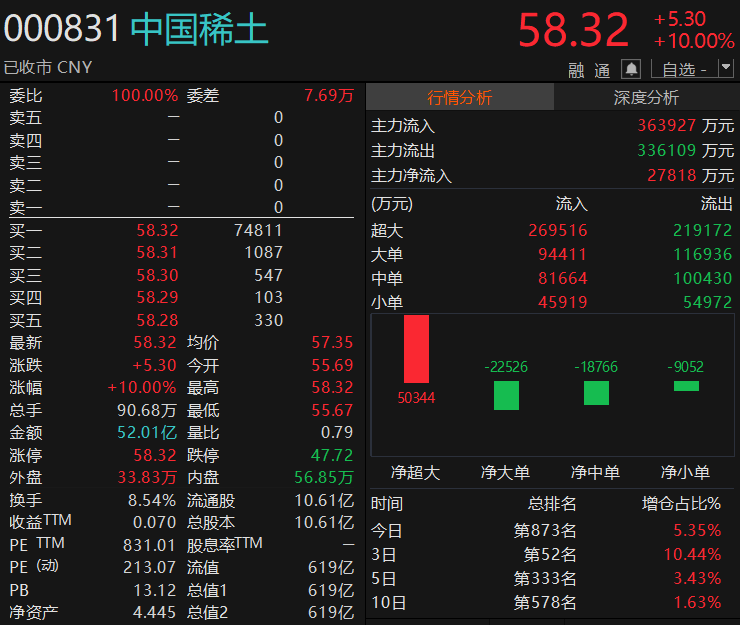Switch to the 深度分析 tab

pyautogui.click(x=646, y=97)
